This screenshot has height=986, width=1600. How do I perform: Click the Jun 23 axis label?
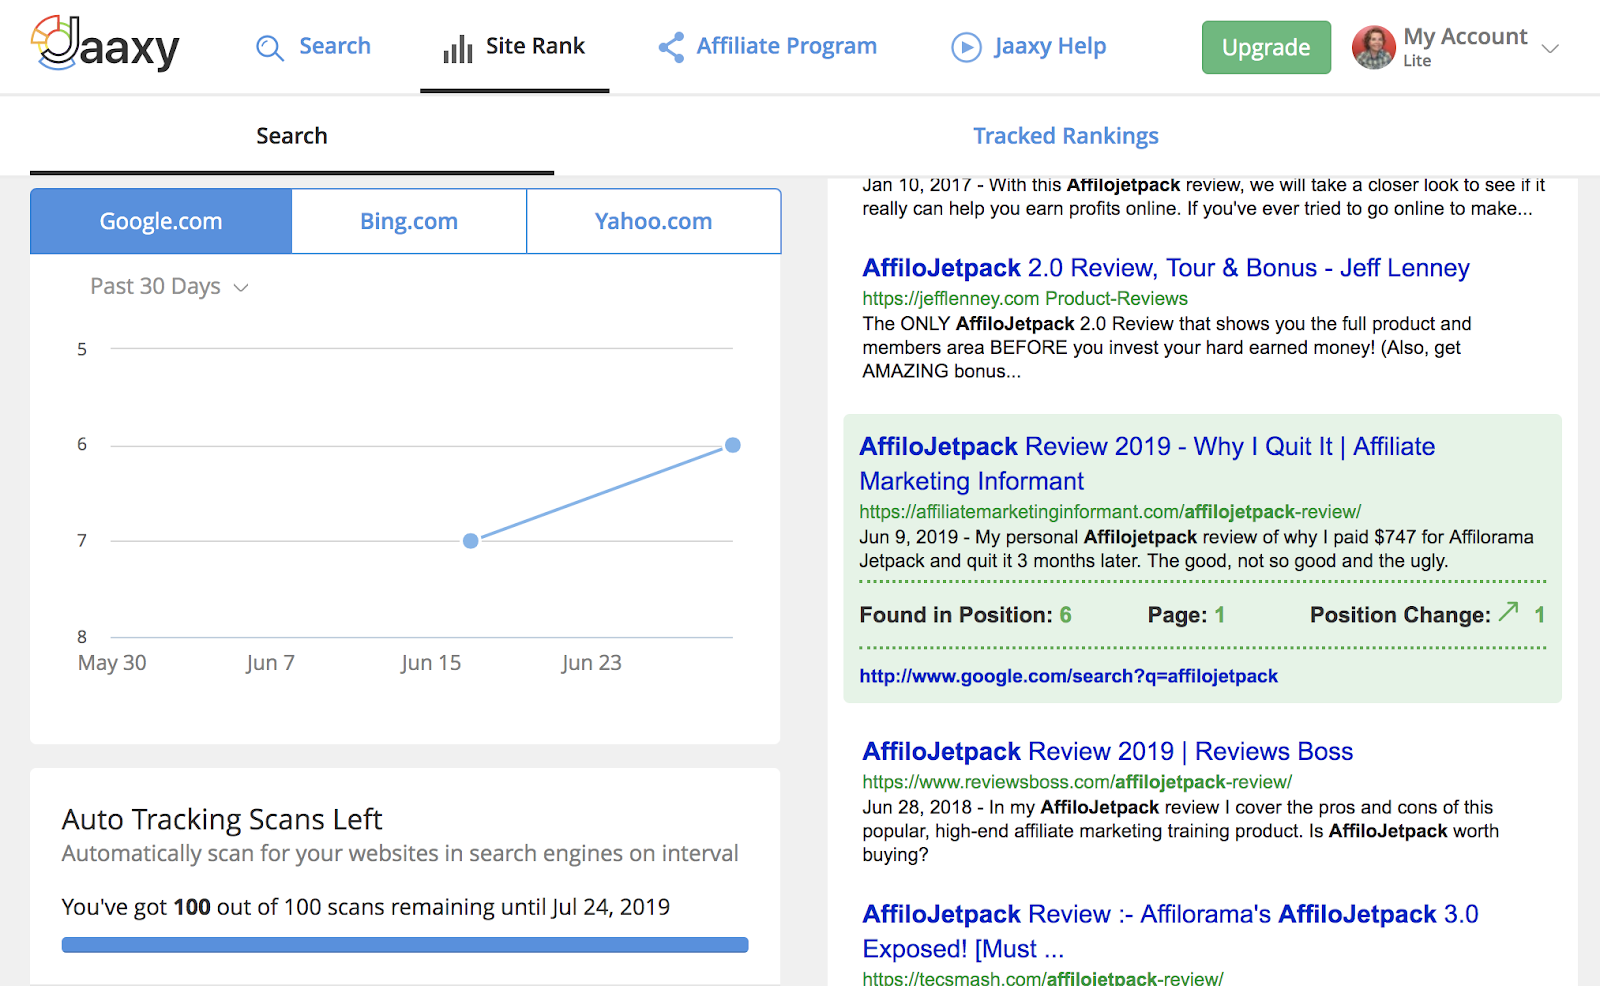(592, 663)
